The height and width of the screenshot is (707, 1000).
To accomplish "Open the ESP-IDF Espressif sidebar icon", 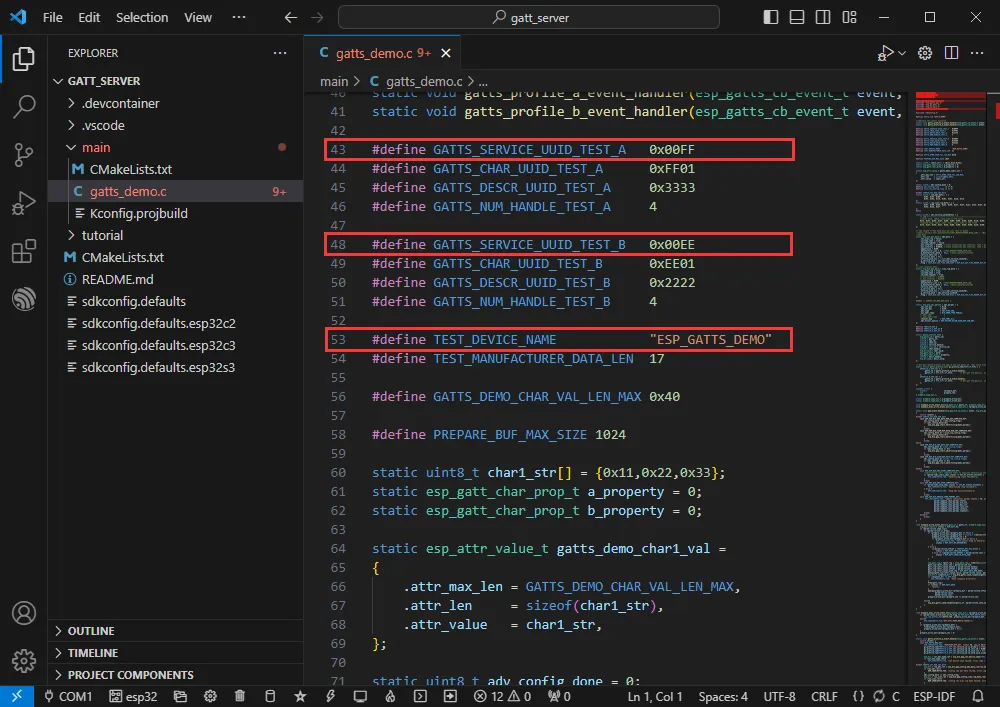I will coord(23,298).
